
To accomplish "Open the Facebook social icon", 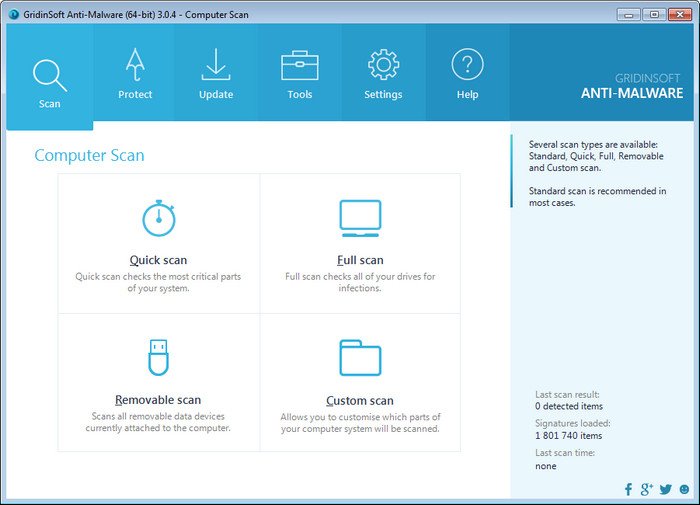I will click(629, 489).
